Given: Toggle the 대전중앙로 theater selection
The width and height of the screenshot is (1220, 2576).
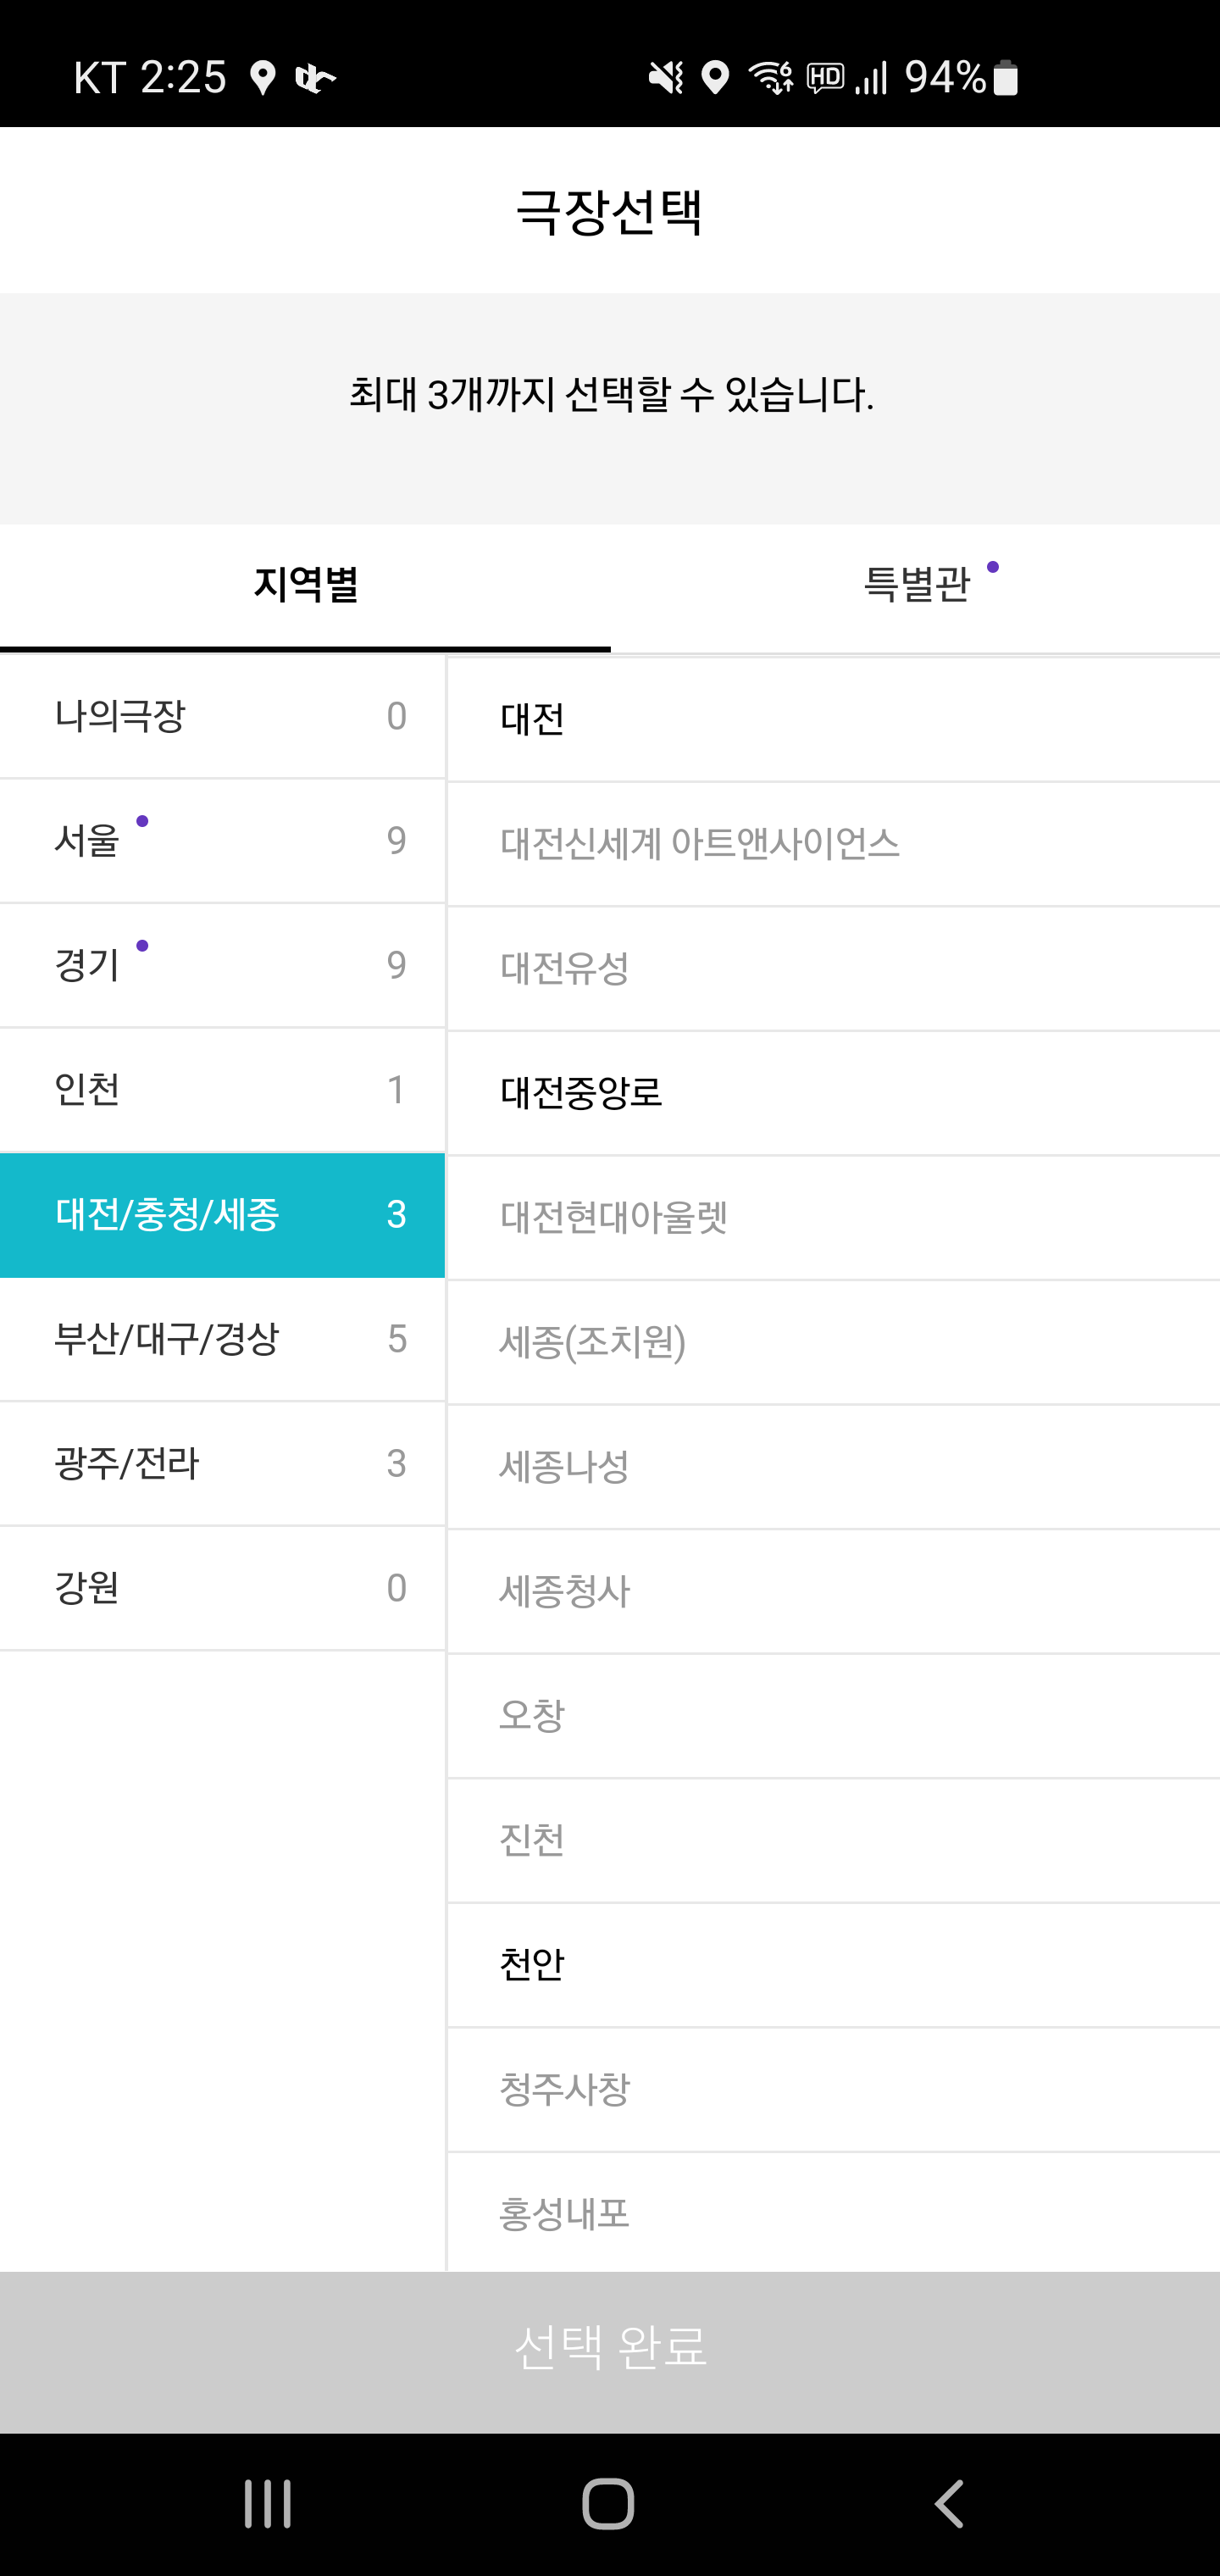Looking at the screenshot, I should (832, 1092).
